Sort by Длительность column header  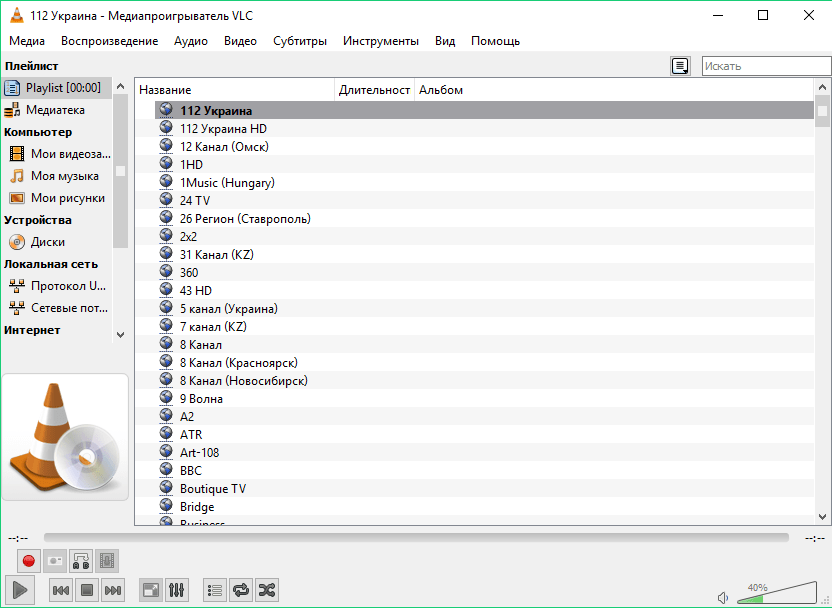click(x=375, y=90)
